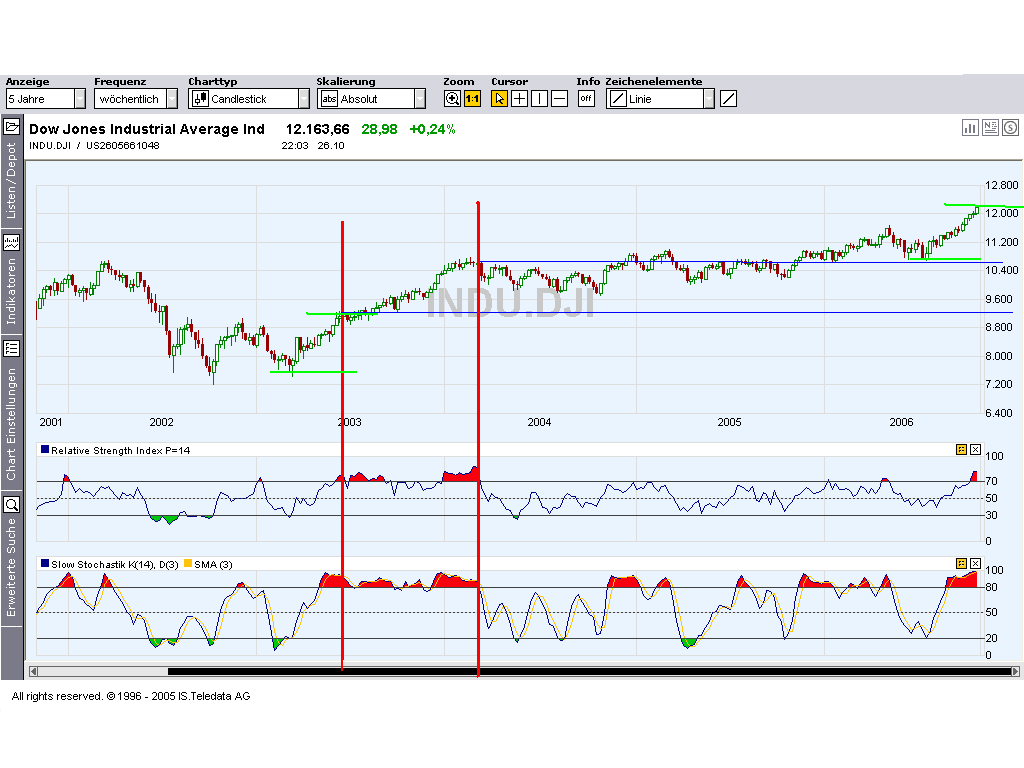Click the 12.800 price axis label

point(1001,185)
